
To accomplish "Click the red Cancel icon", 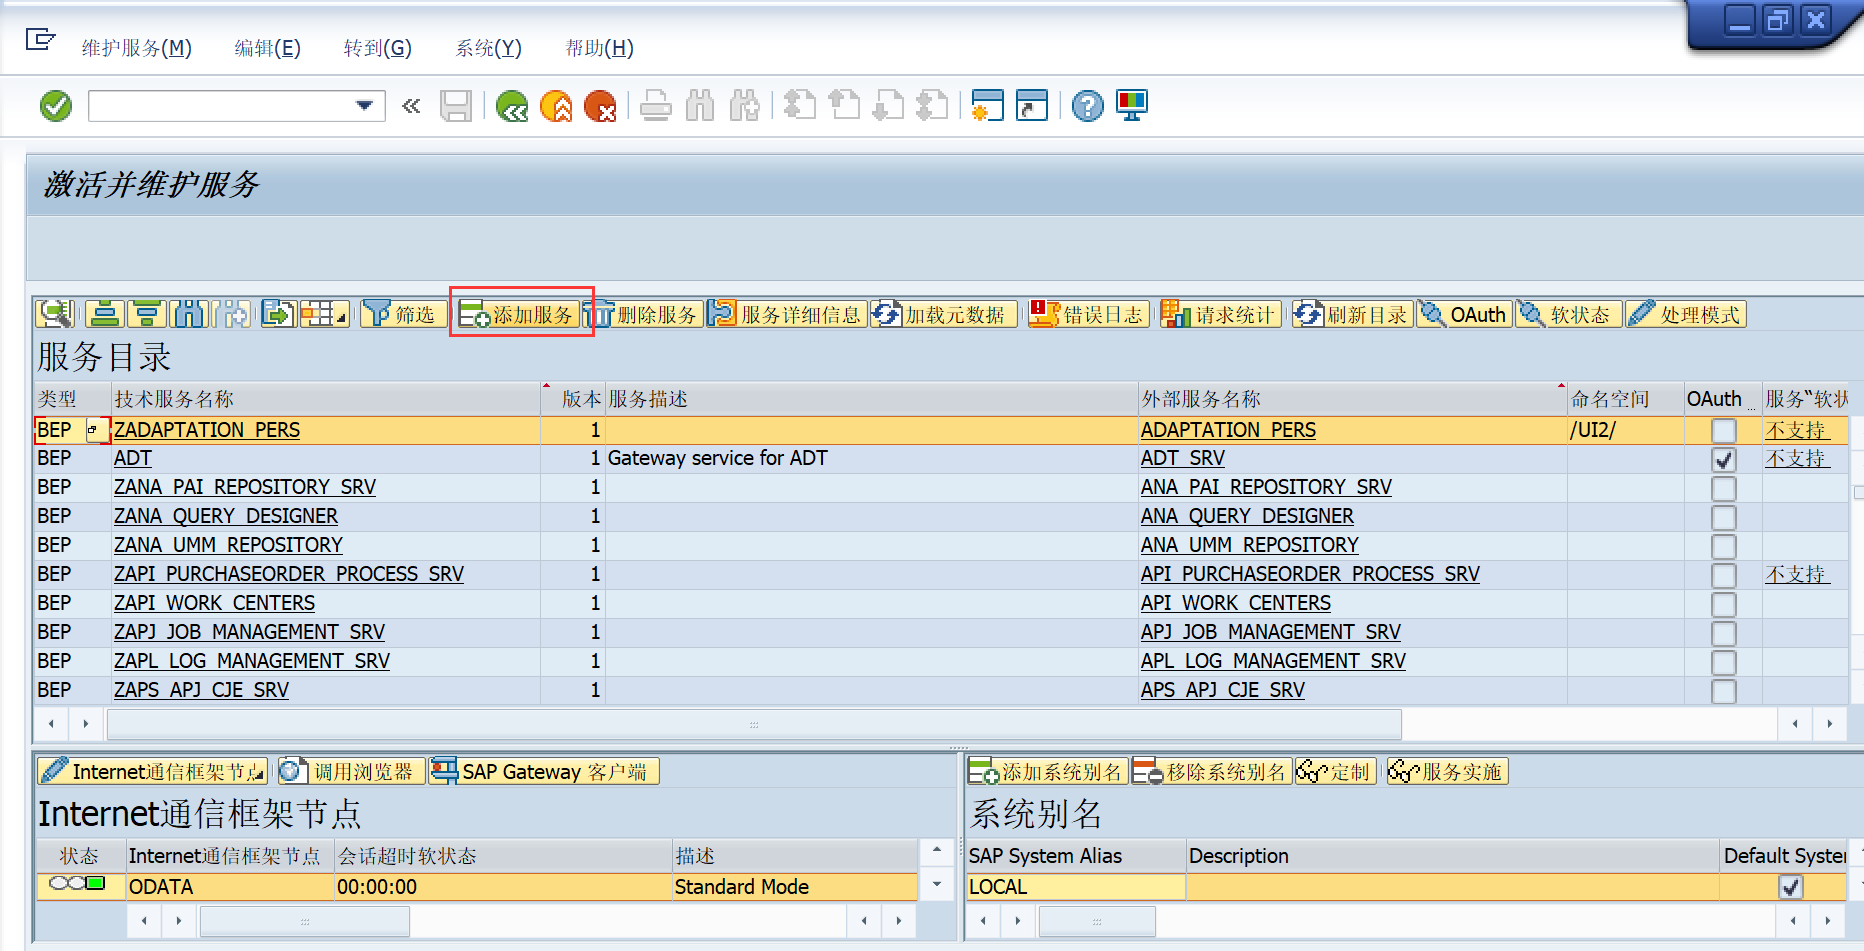I will pos(600,105).
